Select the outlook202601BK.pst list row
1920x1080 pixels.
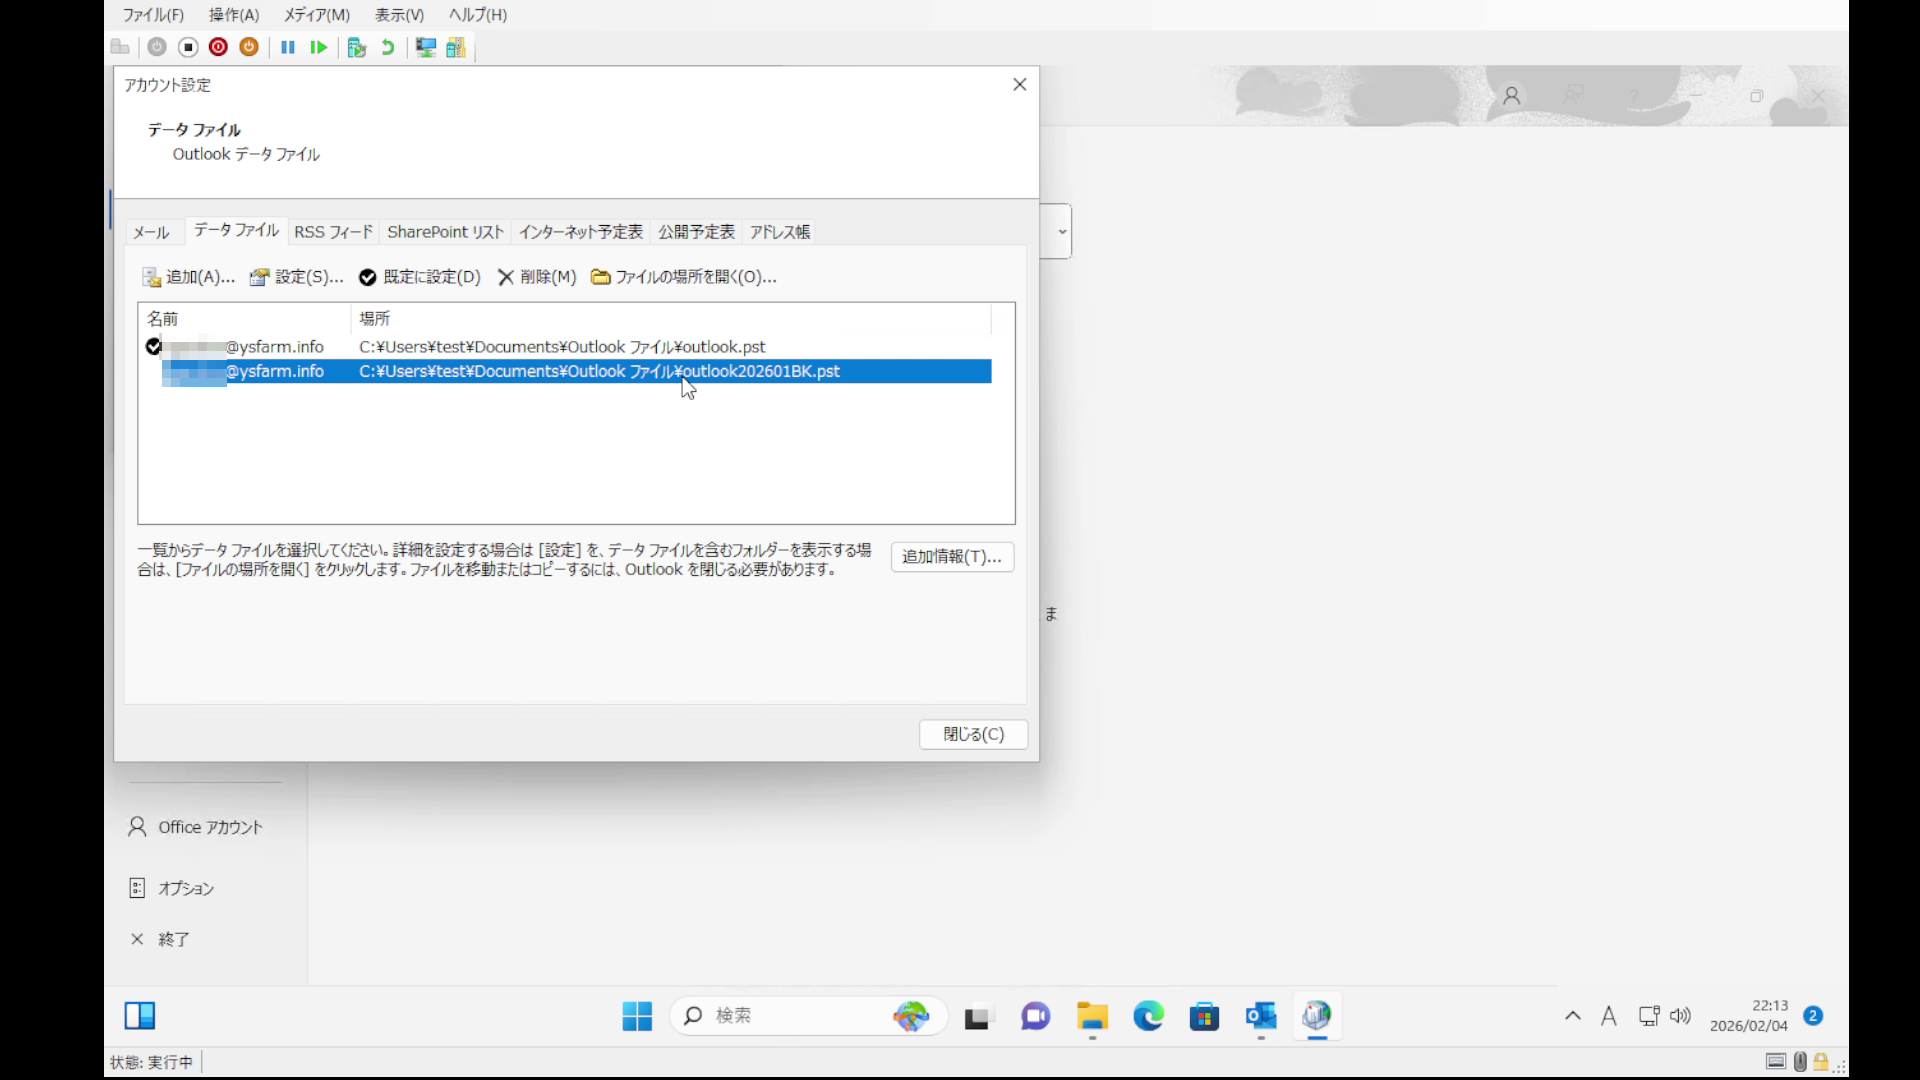[x=598, y=371]
